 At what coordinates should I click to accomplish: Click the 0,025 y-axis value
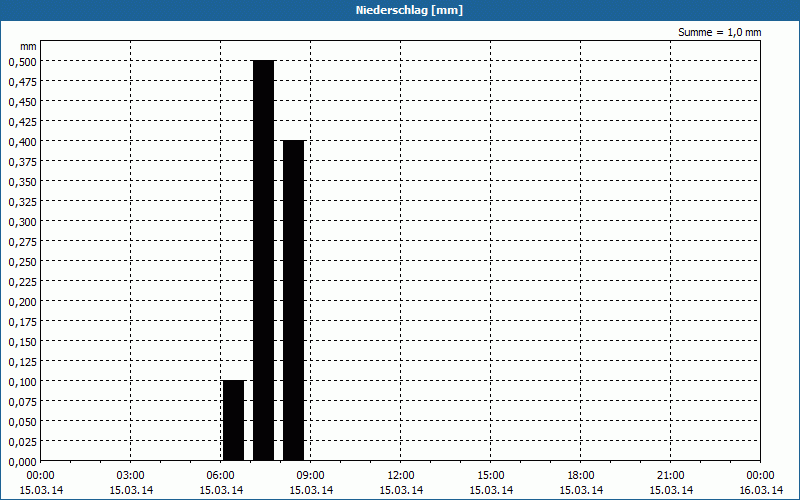pos(23,441)
